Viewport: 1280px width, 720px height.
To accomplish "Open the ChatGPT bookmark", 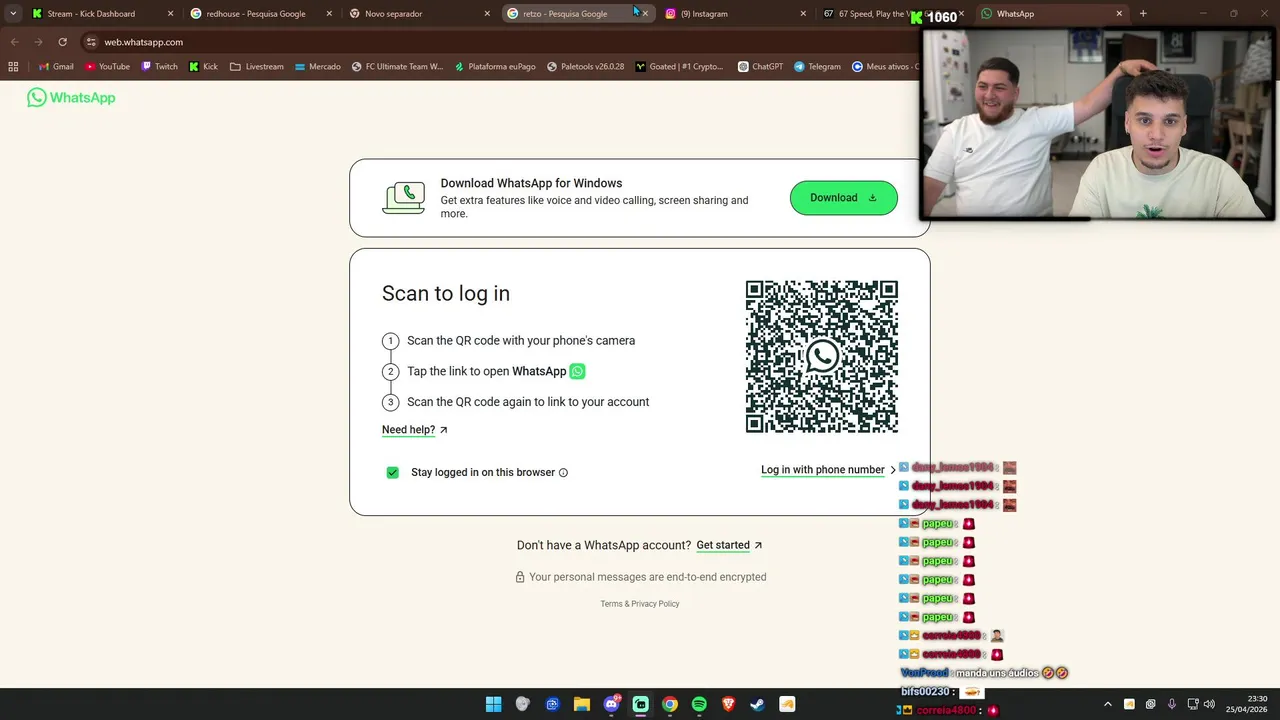I will 760,67.
